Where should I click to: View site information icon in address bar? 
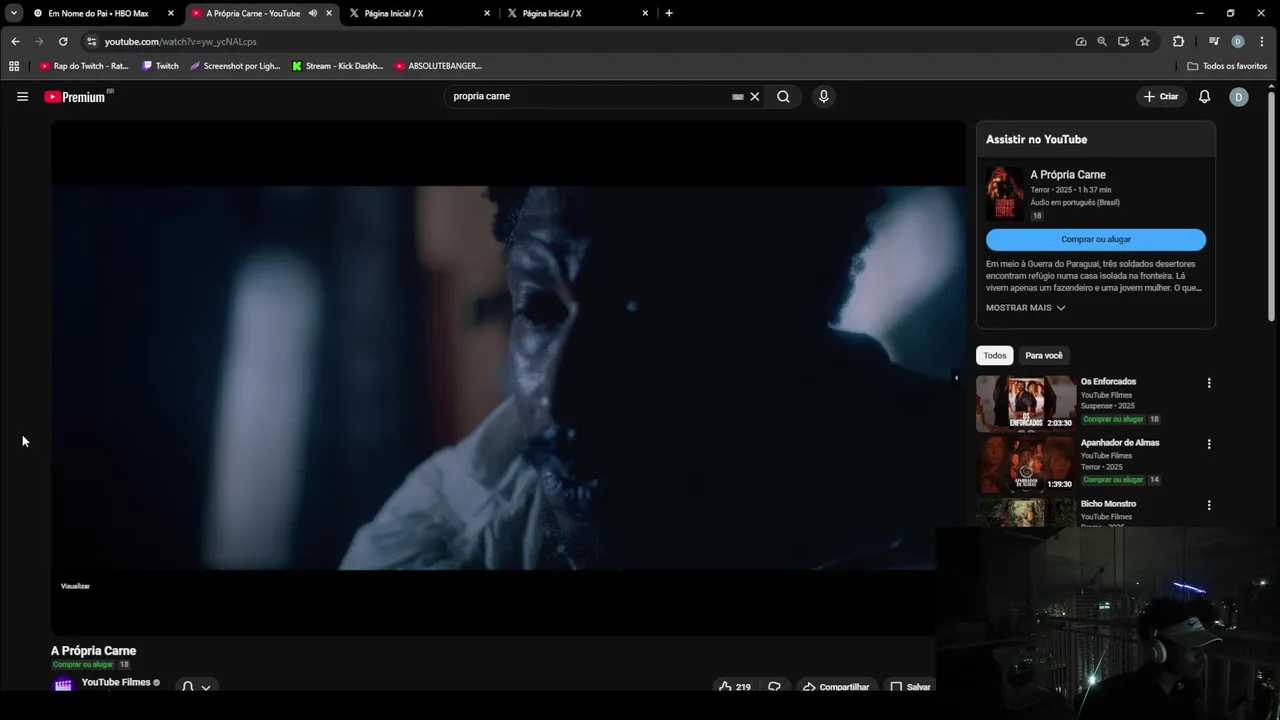(x=91, y=42)
